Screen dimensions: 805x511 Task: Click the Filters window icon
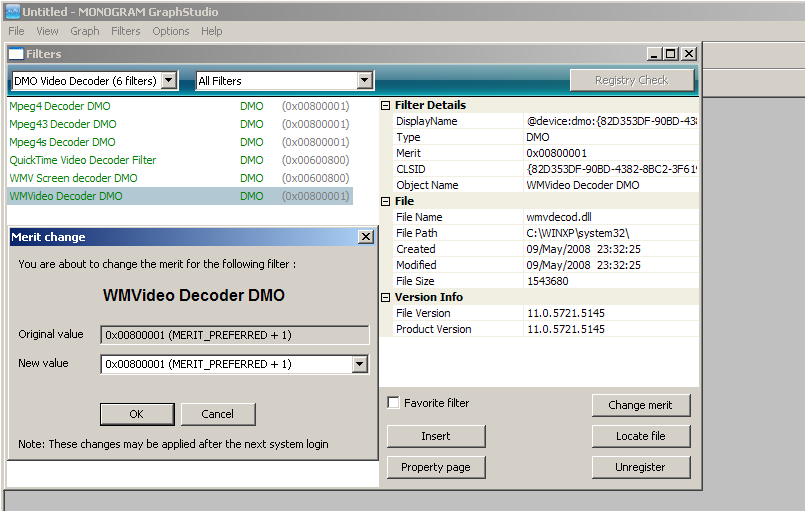(16, 53)
